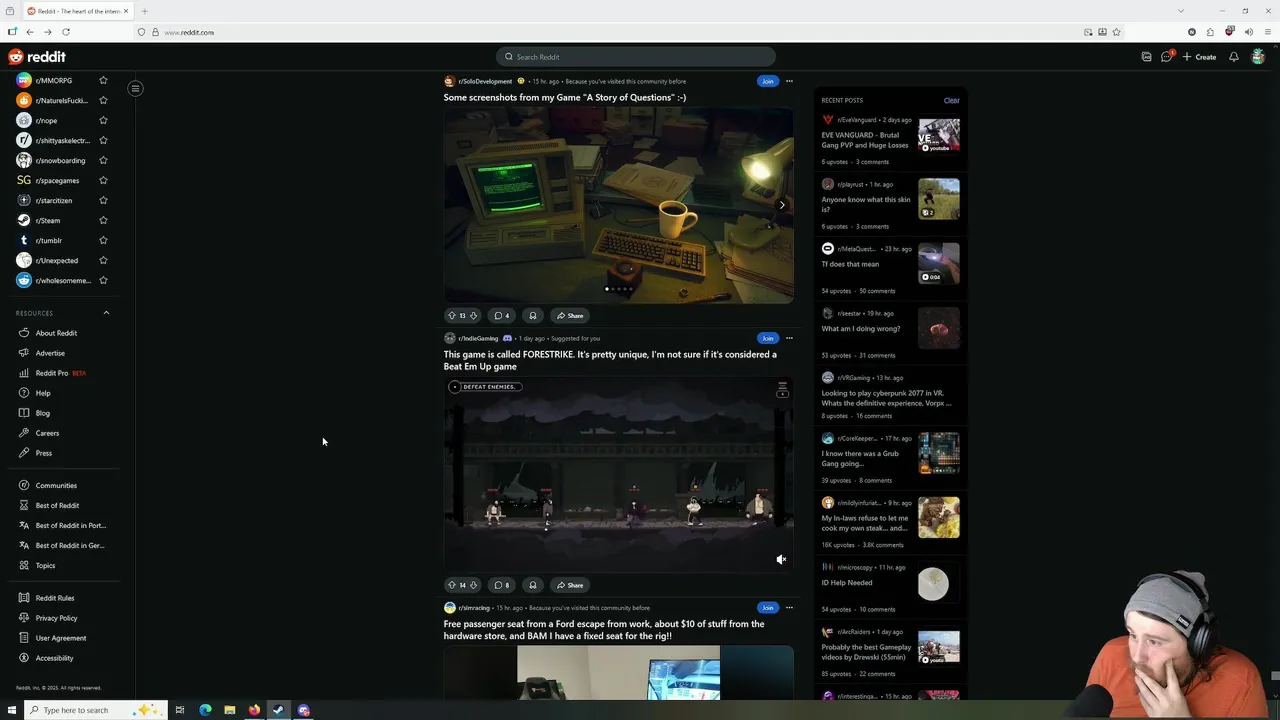Screen dimensions: 1280x720
Task: Open comments on FORESTRIKE post
Action: [502, 585]
